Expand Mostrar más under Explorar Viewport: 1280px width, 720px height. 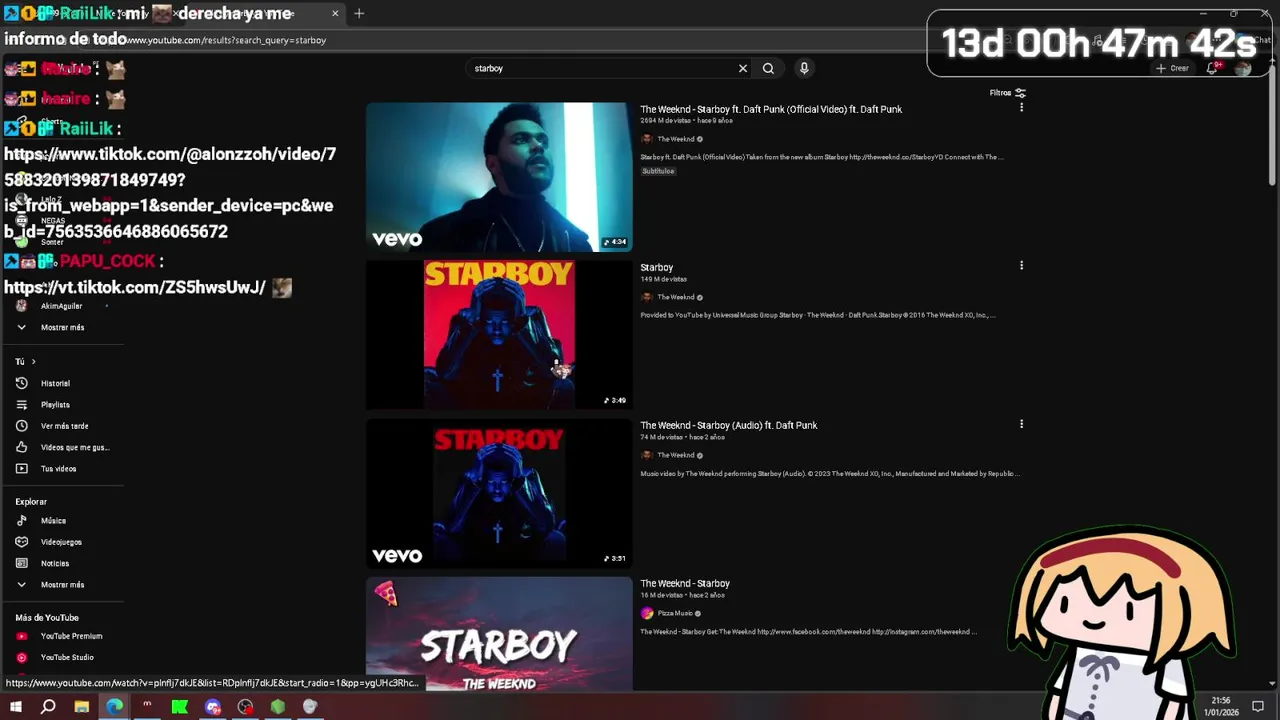[x=62, y=584]
